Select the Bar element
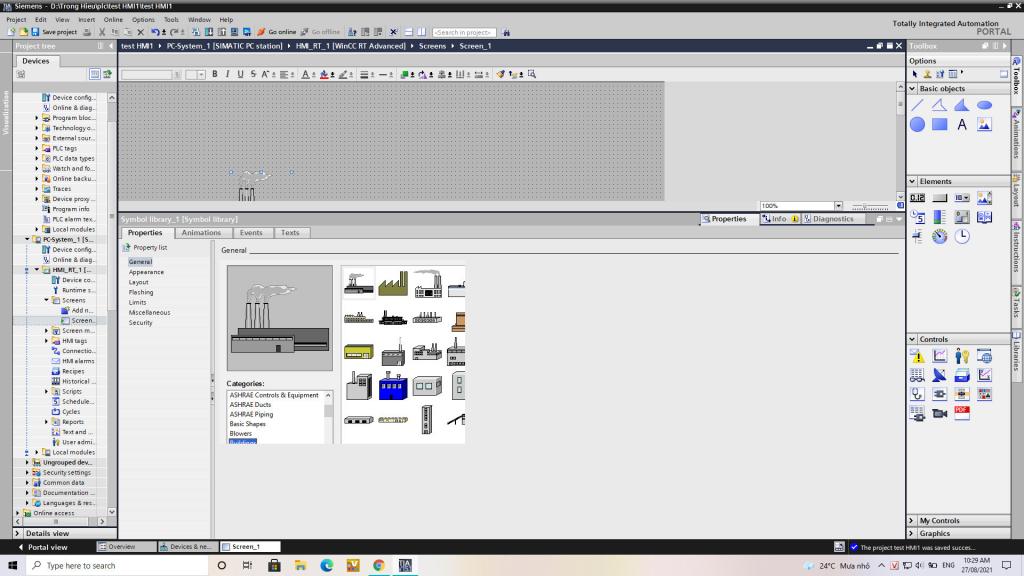Image resolution: width=1024 pixels, height=576 pixels. pyautogui.click(x=940, y=217)
